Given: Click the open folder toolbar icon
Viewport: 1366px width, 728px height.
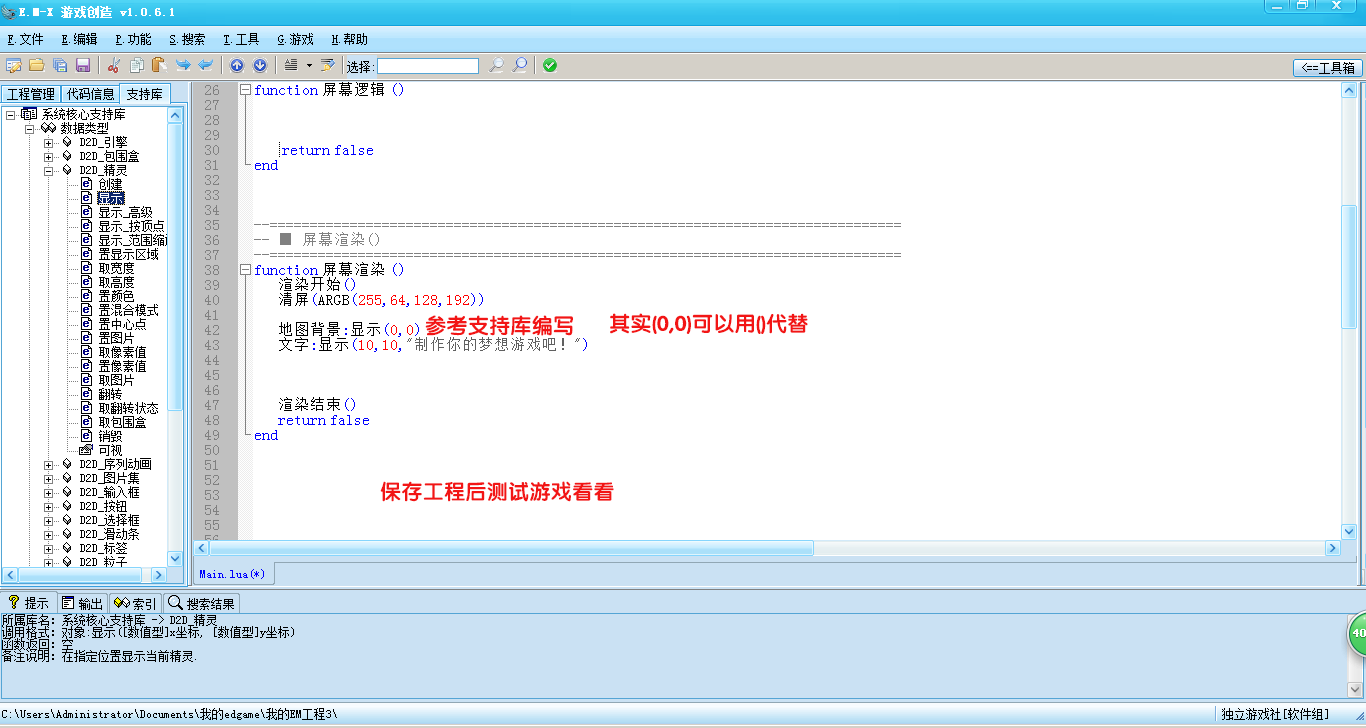Looking at the screenshot, I should (x=36, y=66).
